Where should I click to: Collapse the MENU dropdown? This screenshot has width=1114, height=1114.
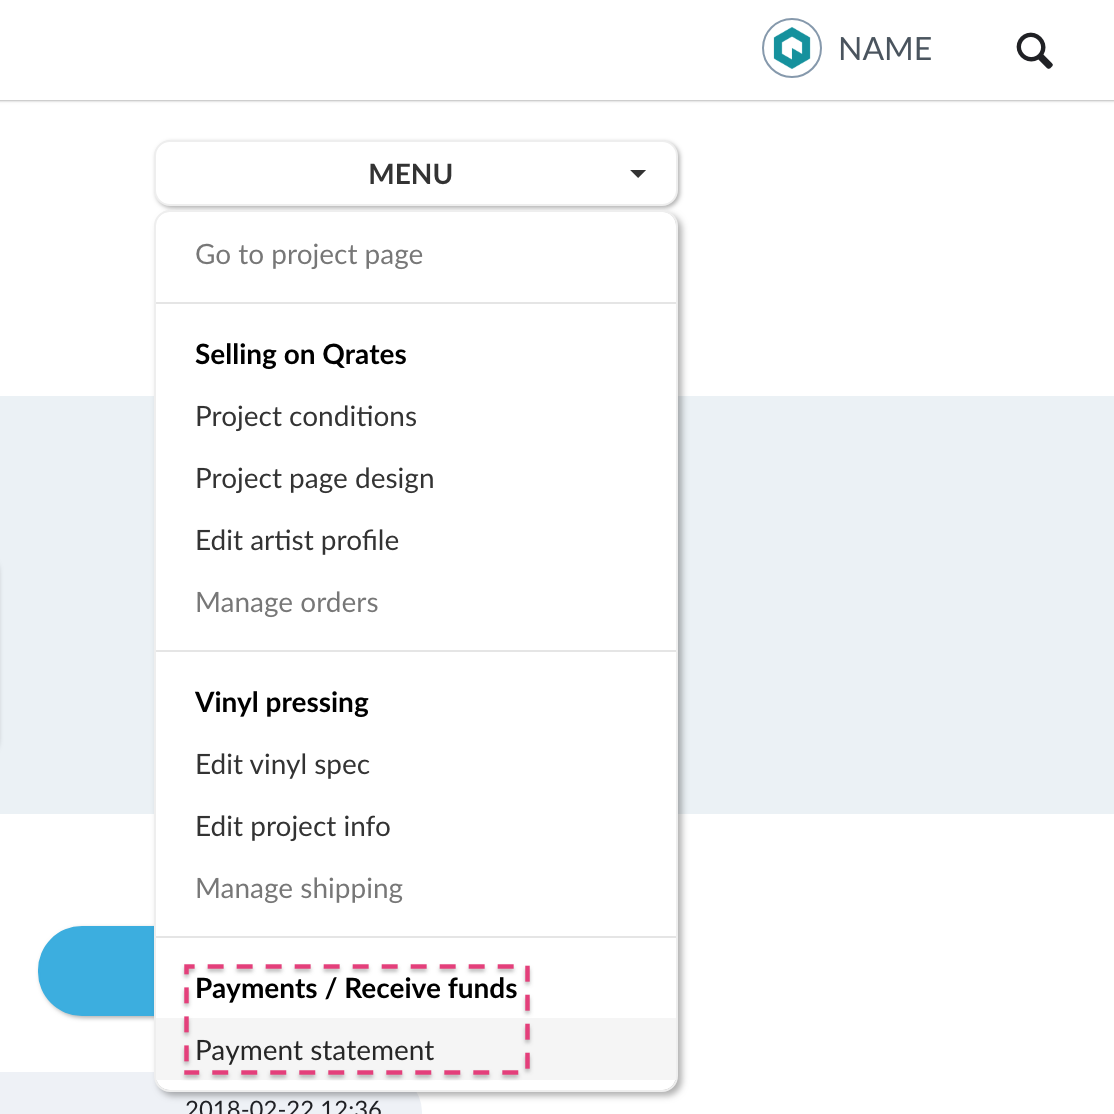click(x=416, y=174)
